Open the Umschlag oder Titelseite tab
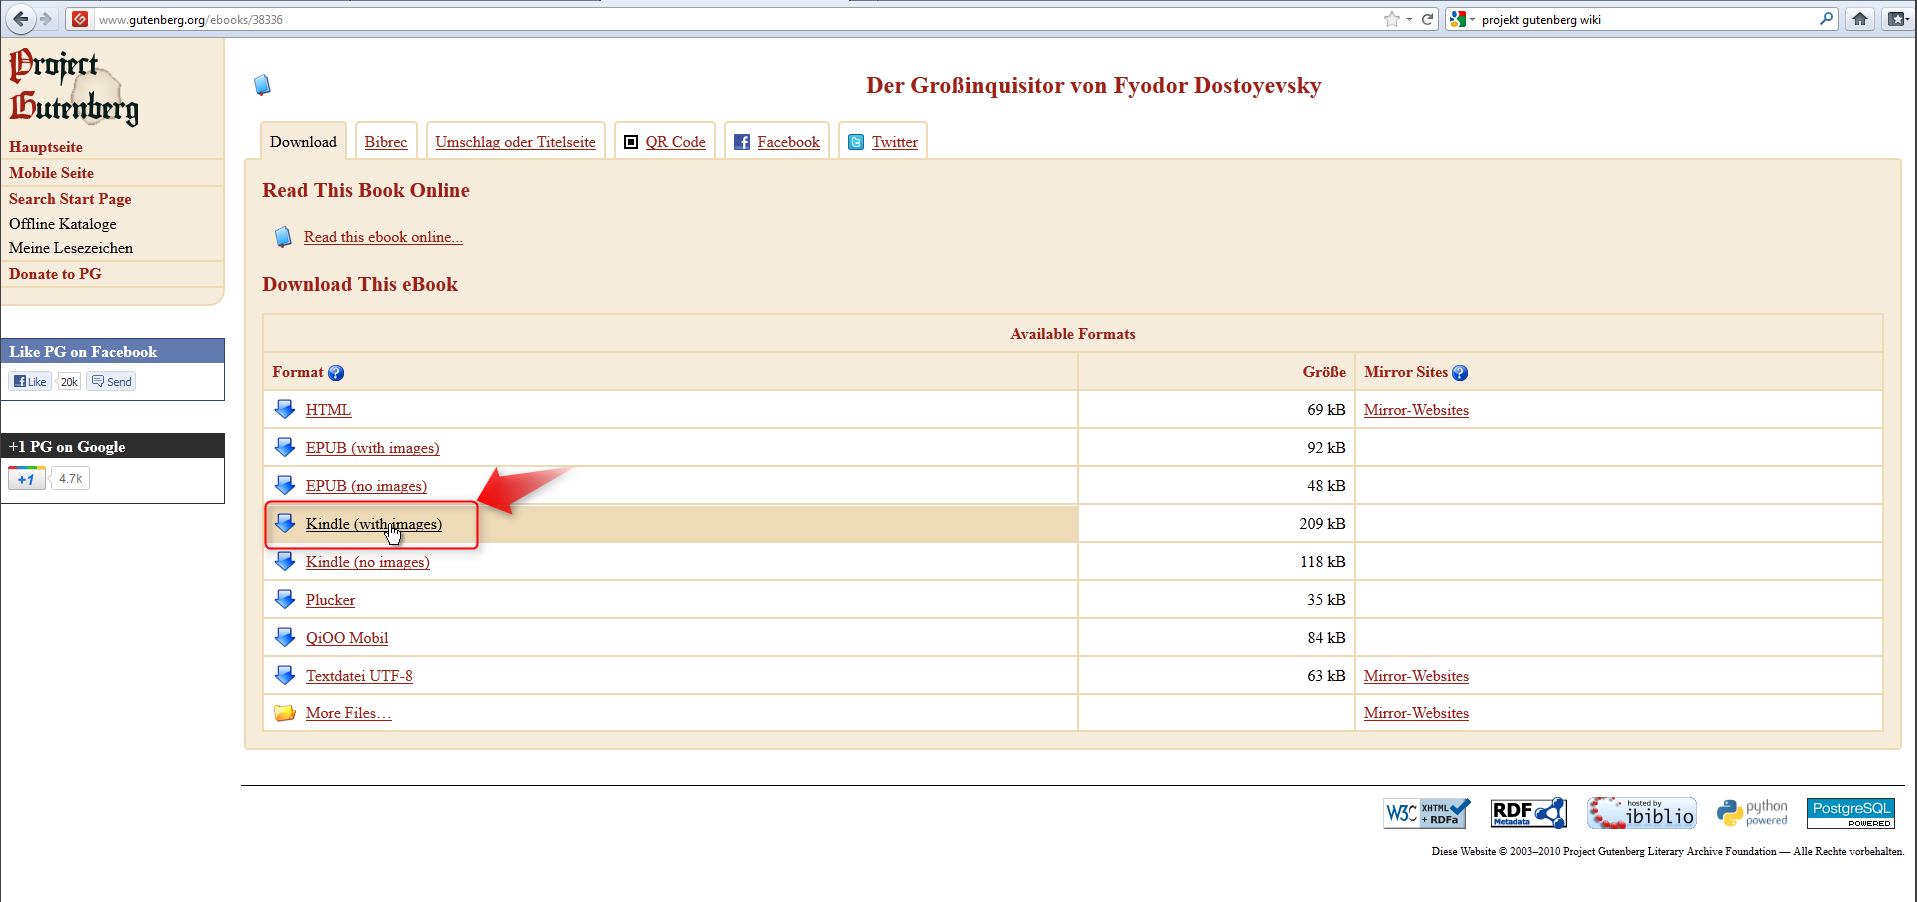Image resolution: width=1917 pixels, height=902 pixels. coord(516,142)
